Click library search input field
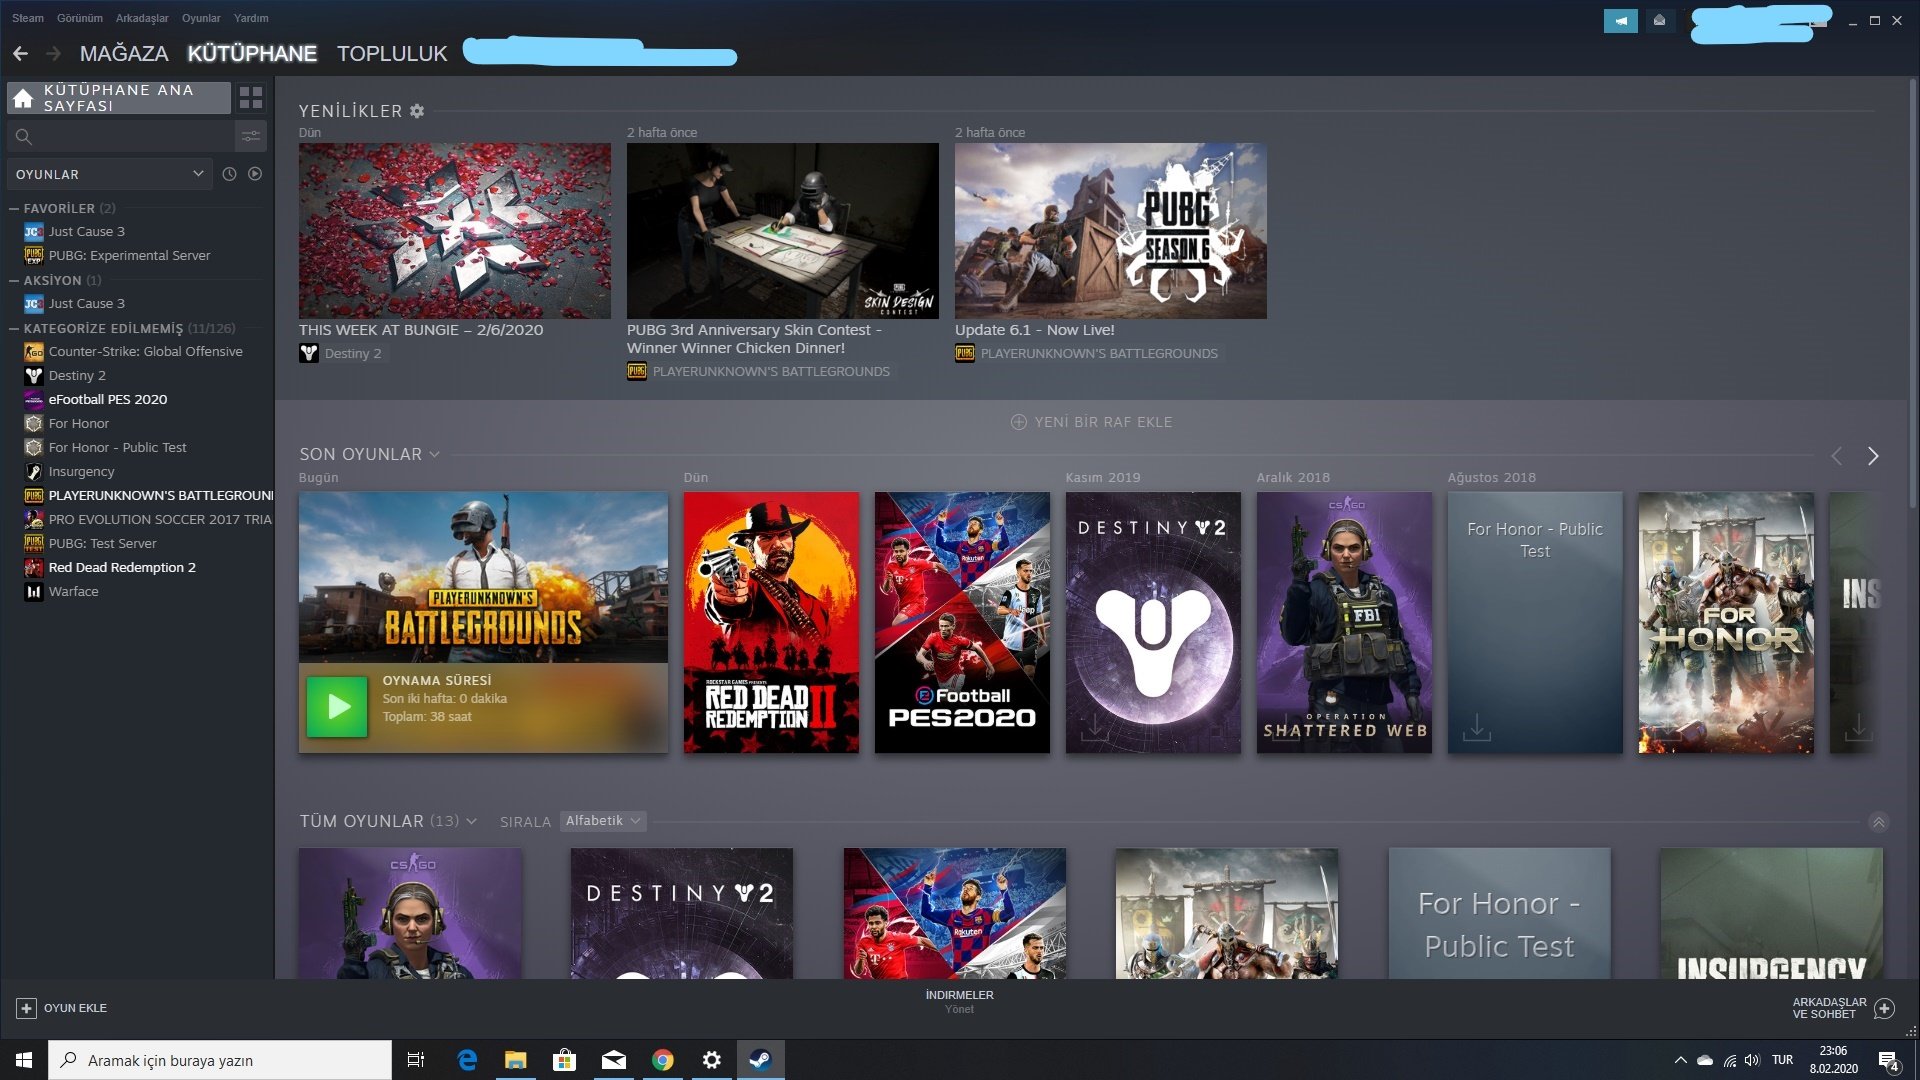The height and width of the screenshot is (1080, 1920). 120,136
